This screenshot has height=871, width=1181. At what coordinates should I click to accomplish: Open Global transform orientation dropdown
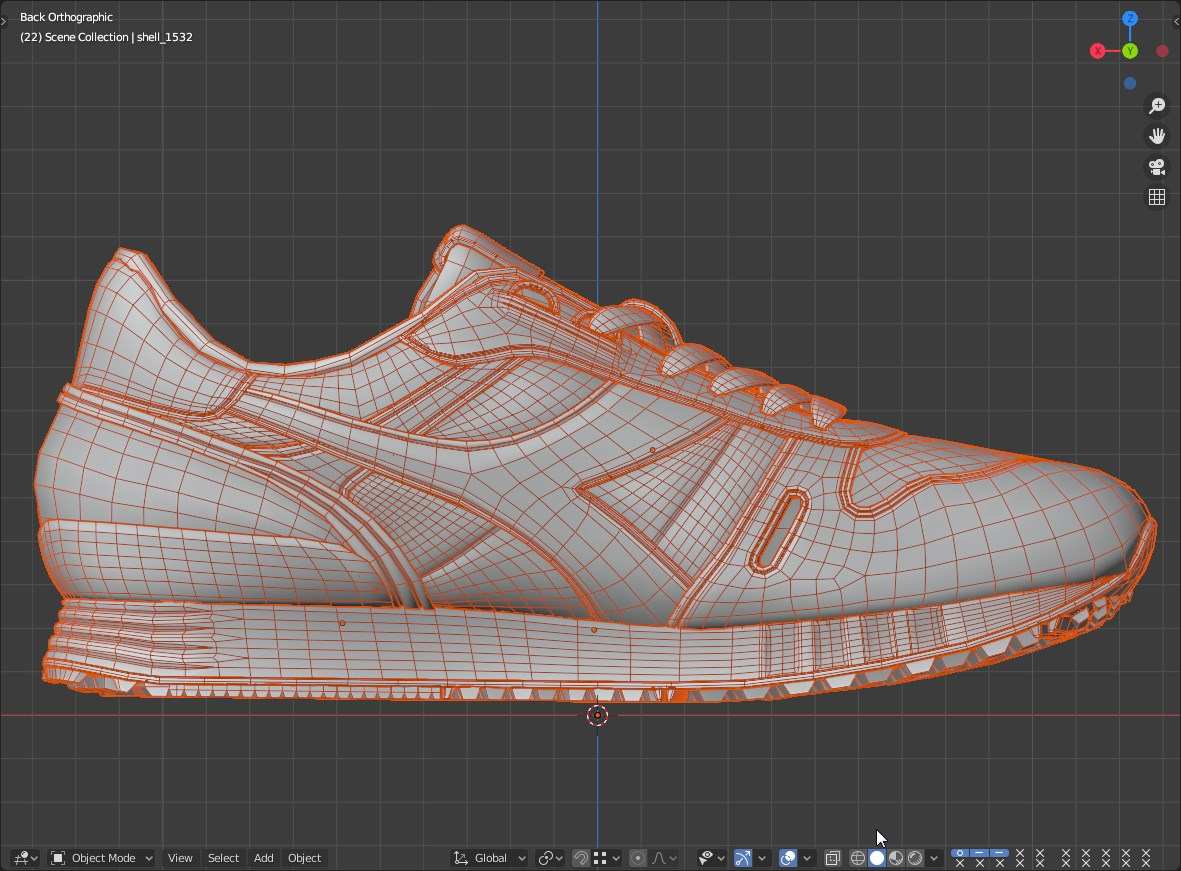(x=490, y=858)
